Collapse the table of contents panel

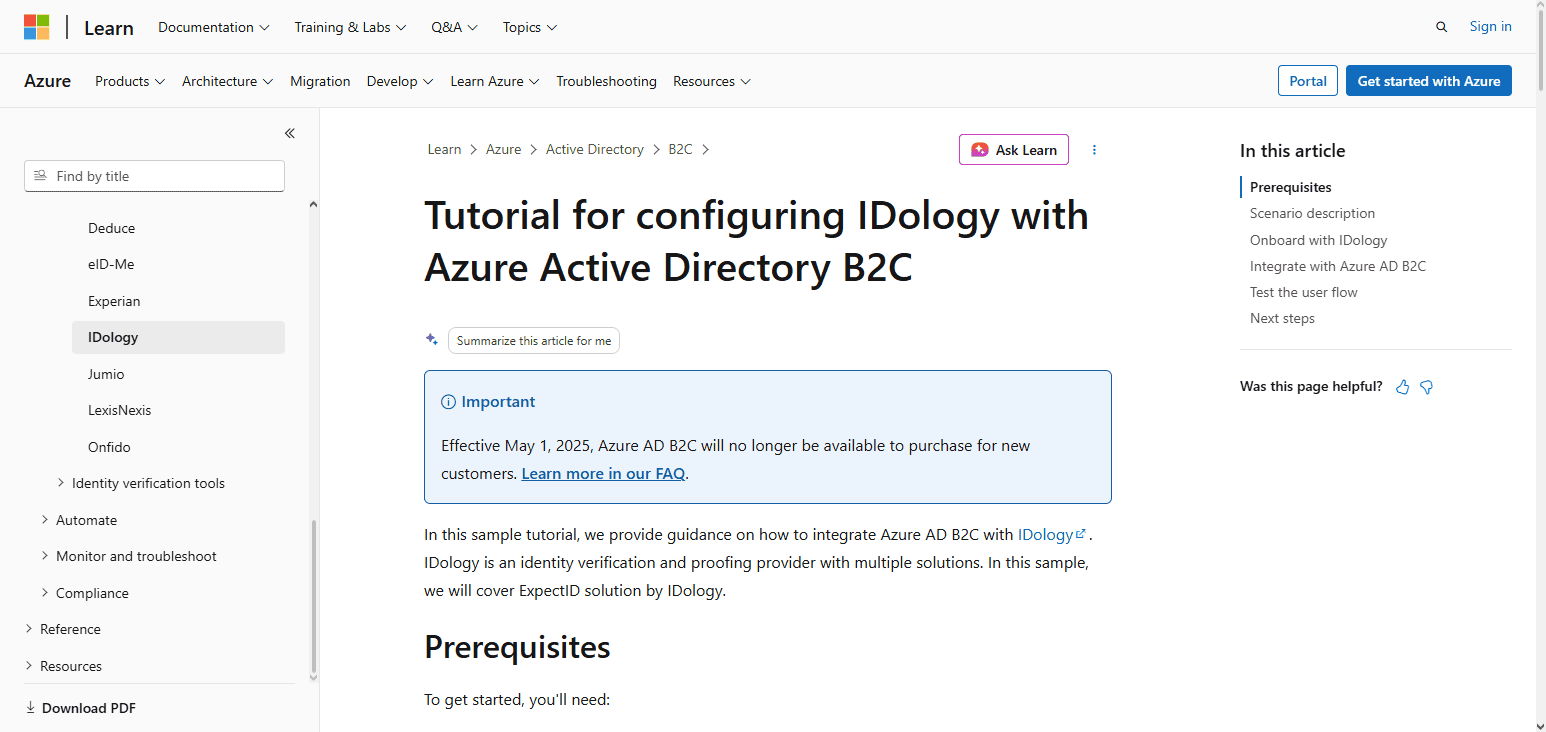pos(289,133)
